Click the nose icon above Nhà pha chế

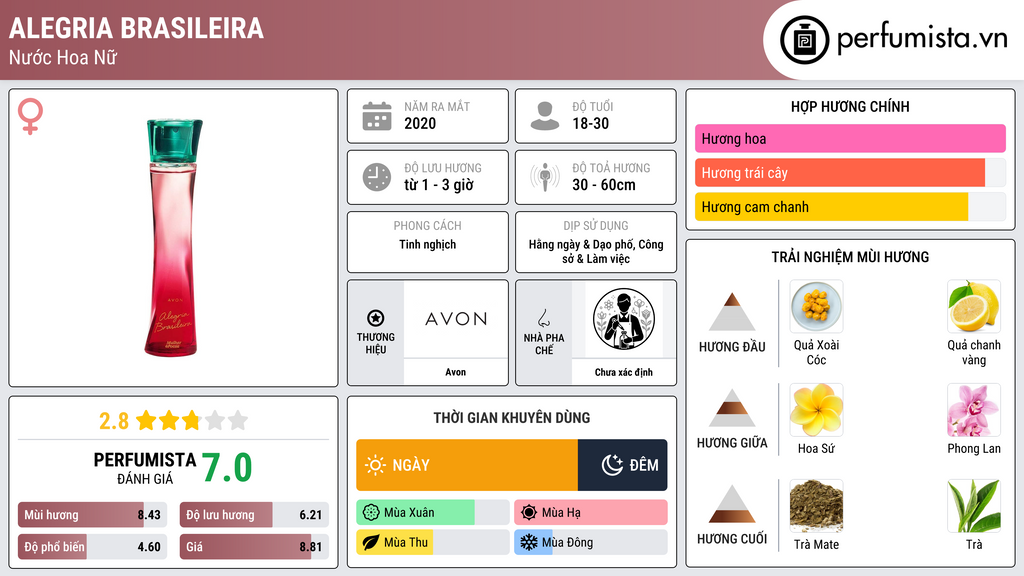(x=543, y=318)
